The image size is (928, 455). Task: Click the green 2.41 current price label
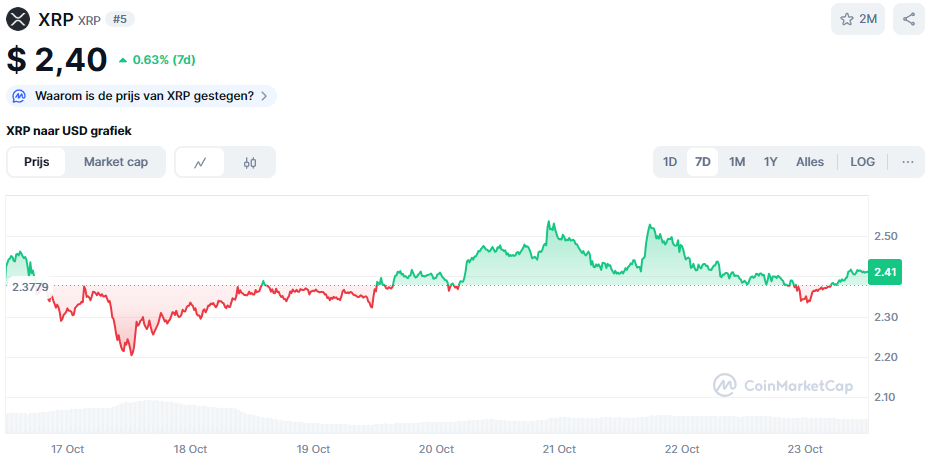[x=885, y=272]
